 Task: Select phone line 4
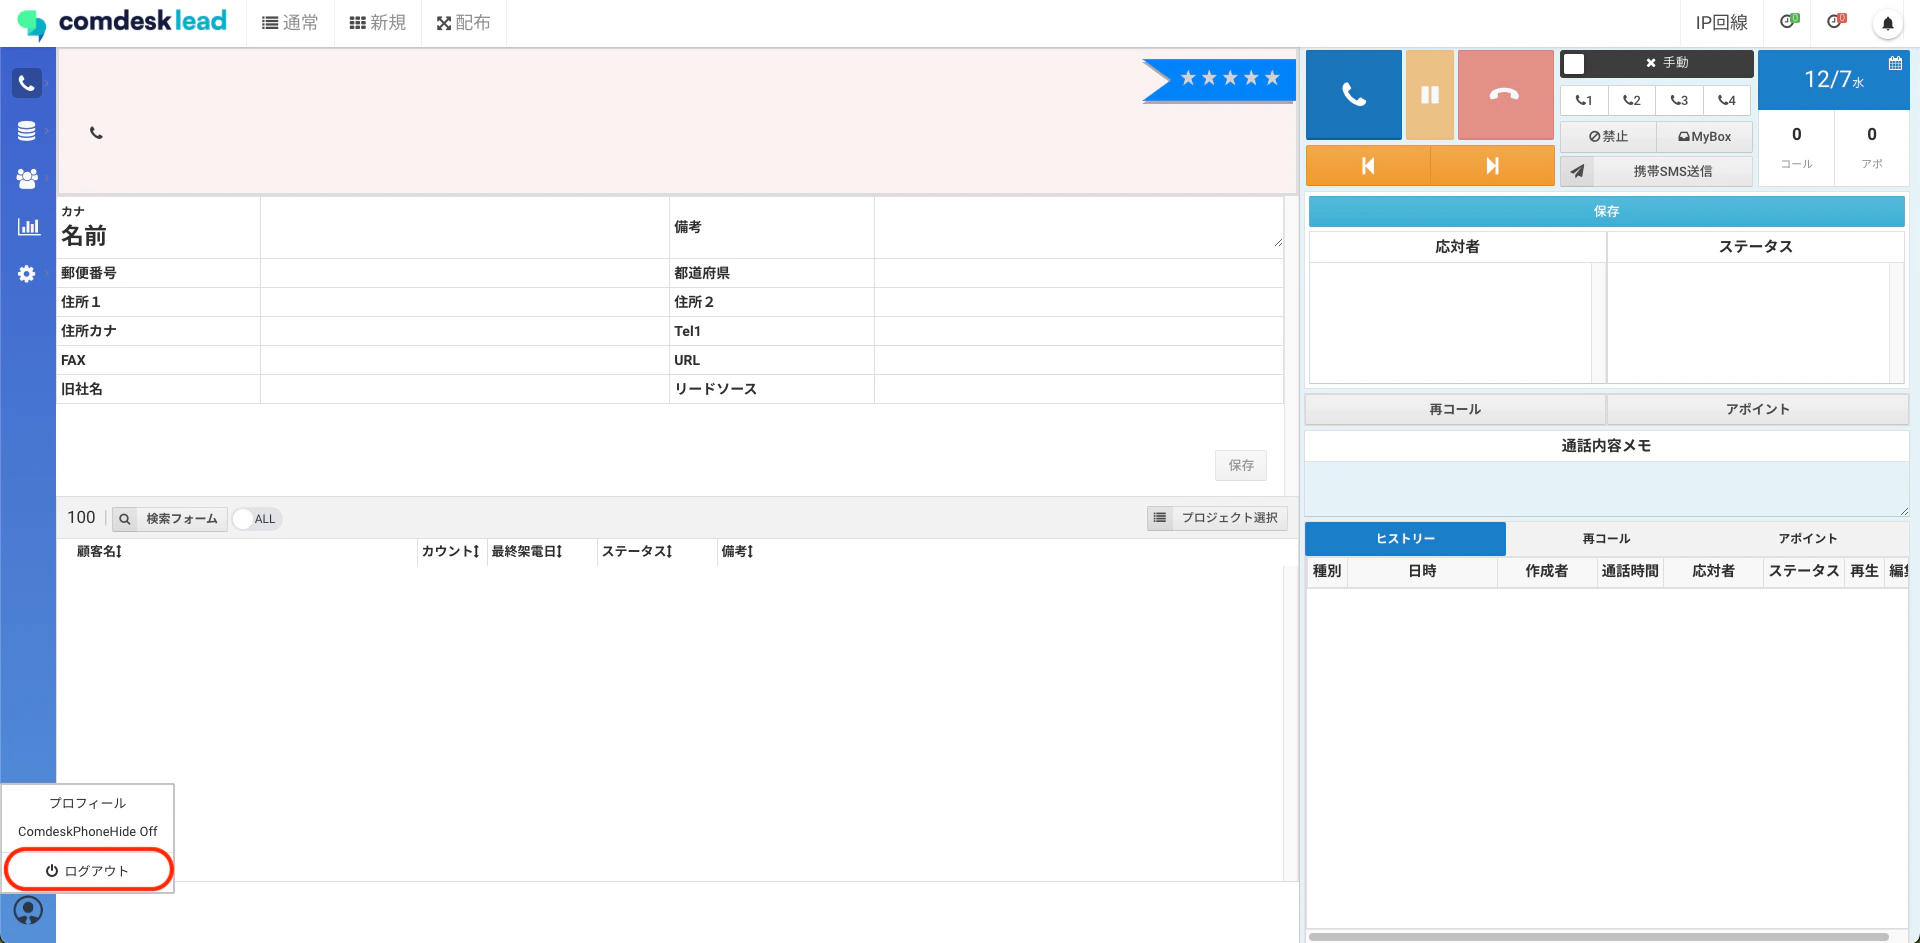[x=1727, y=100]
